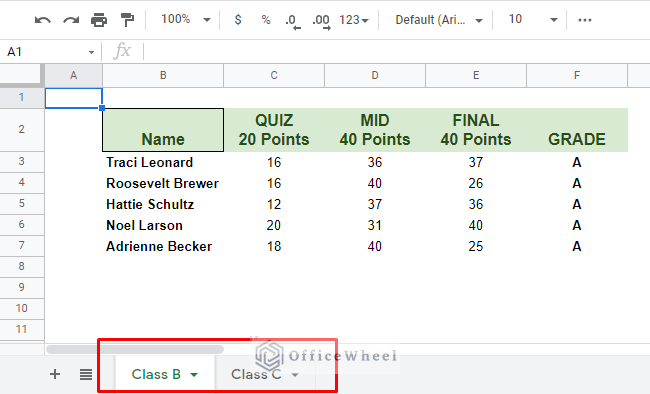This screenshot has height=394, width=650.
Task: Click the MID 40 Points header cell
Action: point(375,130)
